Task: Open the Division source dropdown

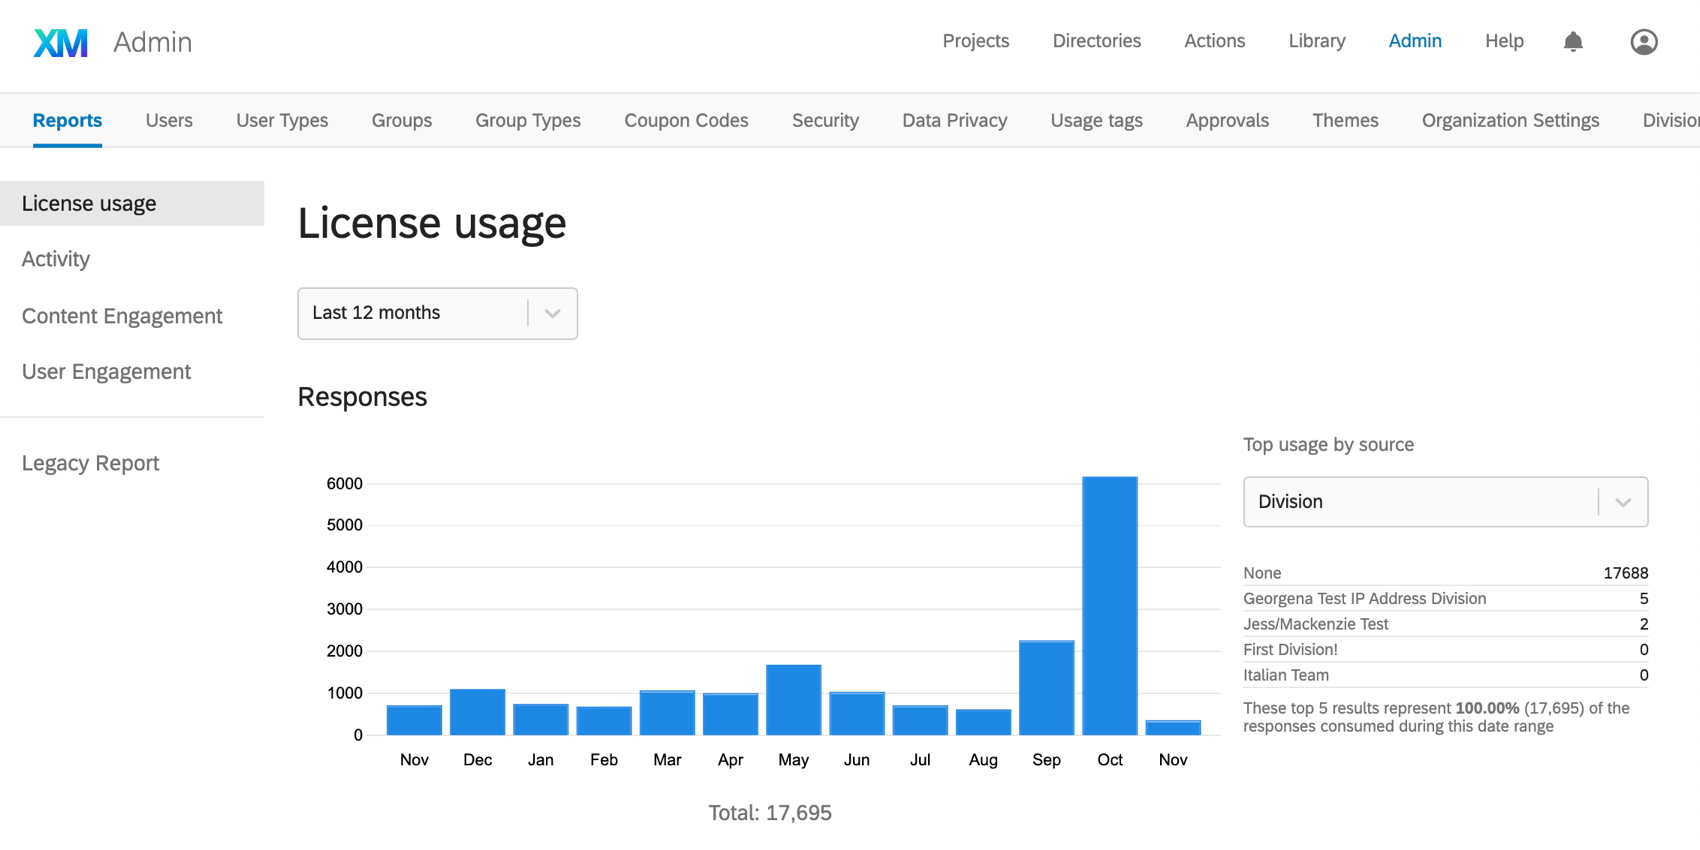Action: pyautogui.click(x=1444, y=501)
